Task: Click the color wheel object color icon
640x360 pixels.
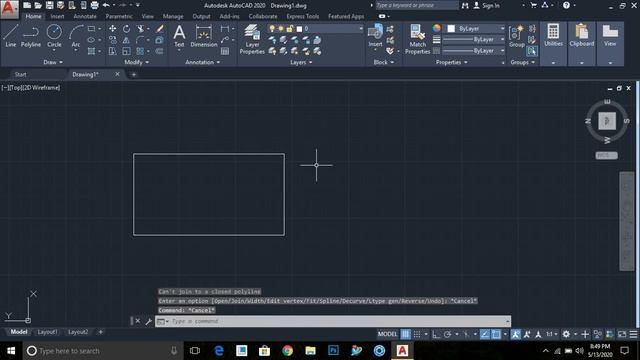Action: [436, 28]
